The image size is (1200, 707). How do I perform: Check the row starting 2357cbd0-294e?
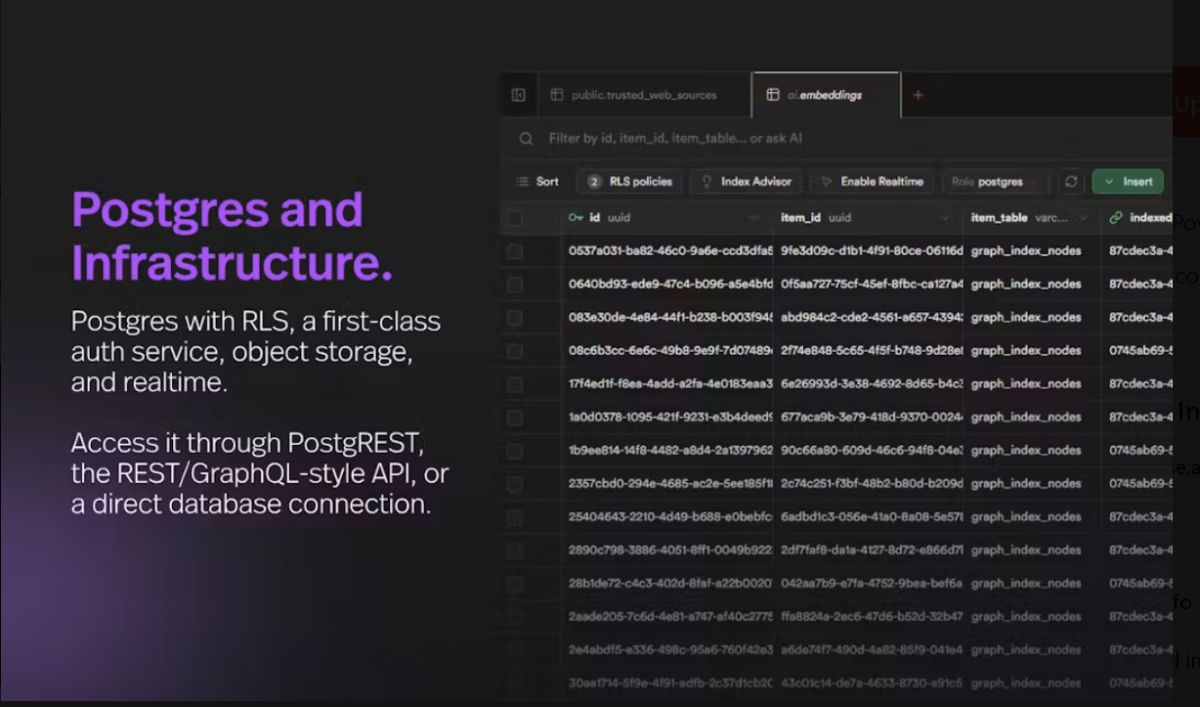coord(515,483)
